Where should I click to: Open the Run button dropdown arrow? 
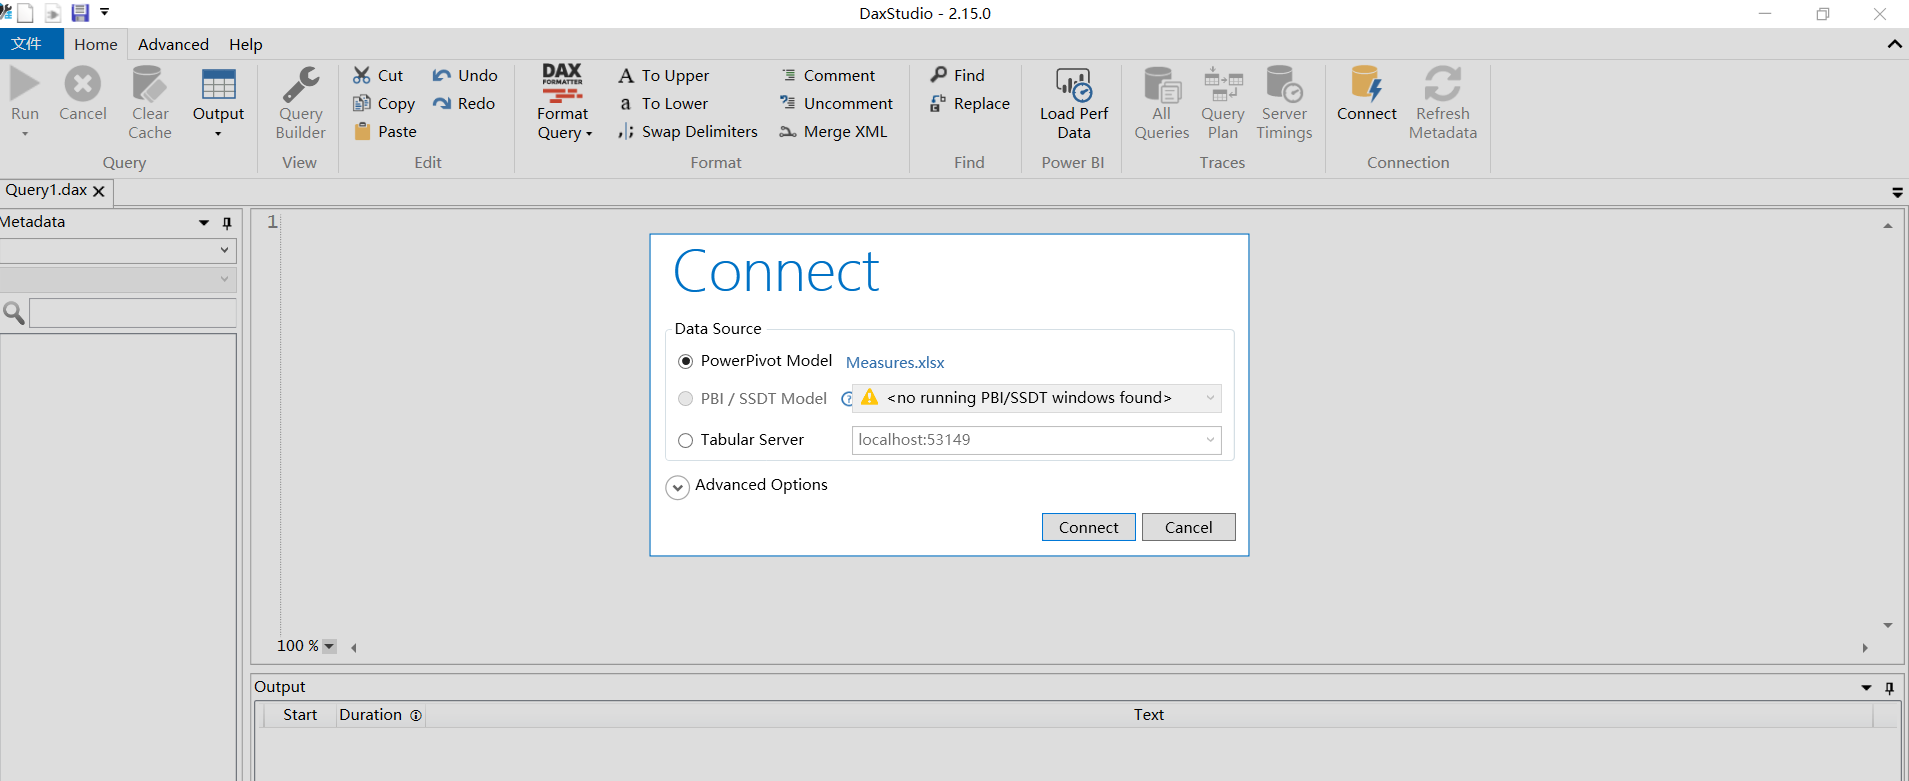[25, 134]
